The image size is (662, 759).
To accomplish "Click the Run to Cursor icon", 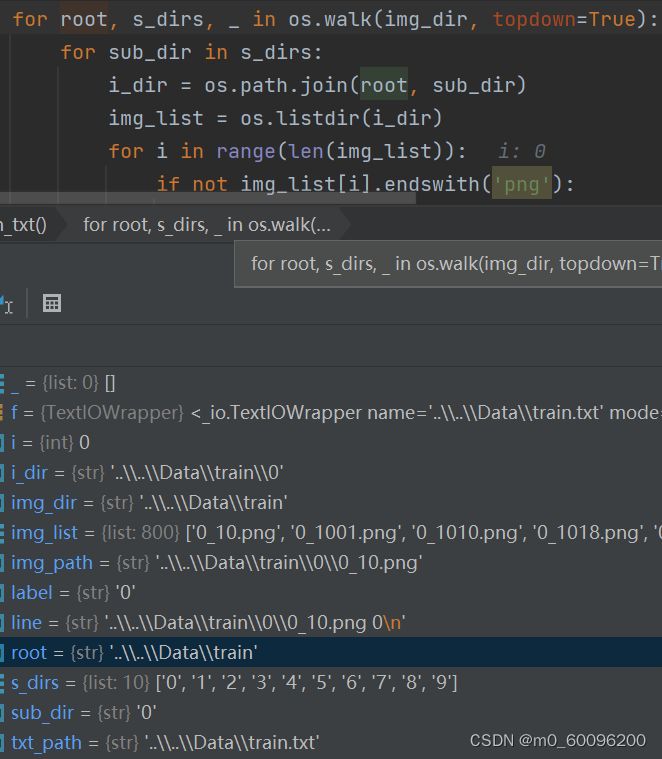I will pos(7,304).
